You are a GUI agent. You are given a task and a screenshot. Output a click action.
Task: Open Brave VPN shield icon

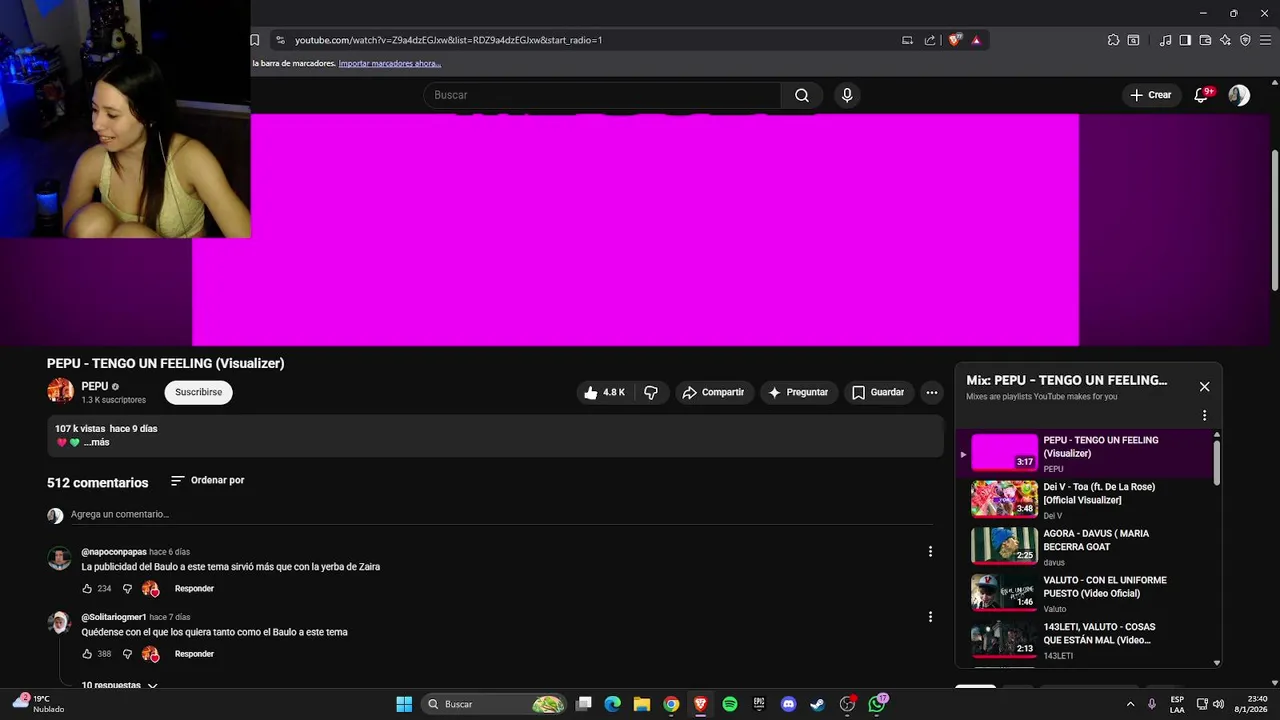pyautogui.click(x=1245, y=40)
